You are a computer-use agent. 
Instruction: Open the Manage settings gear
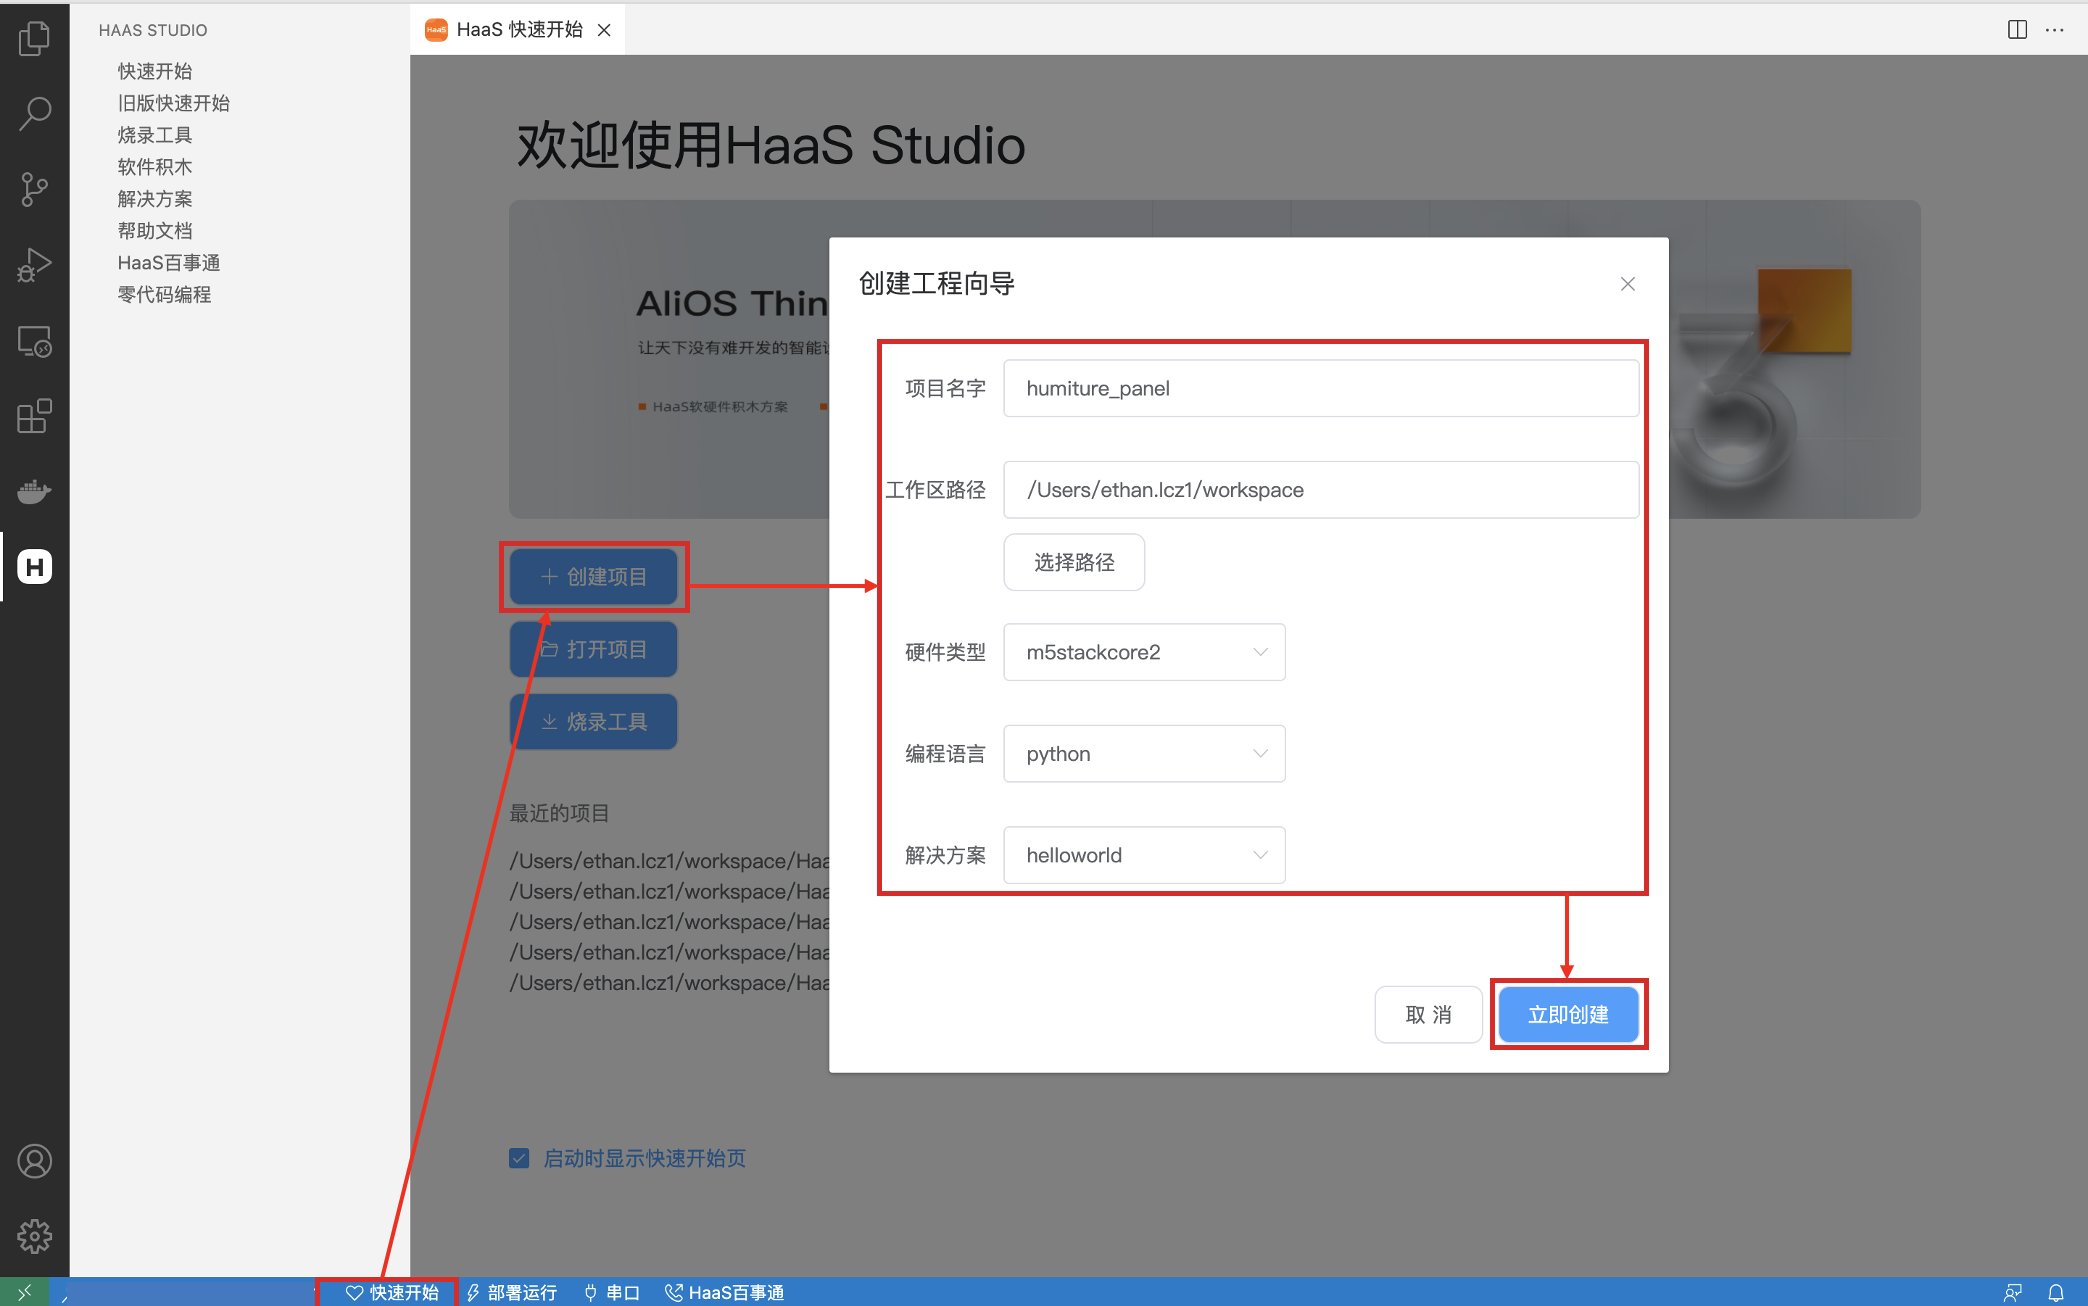pyautogui.click(x=34, y=1236)
